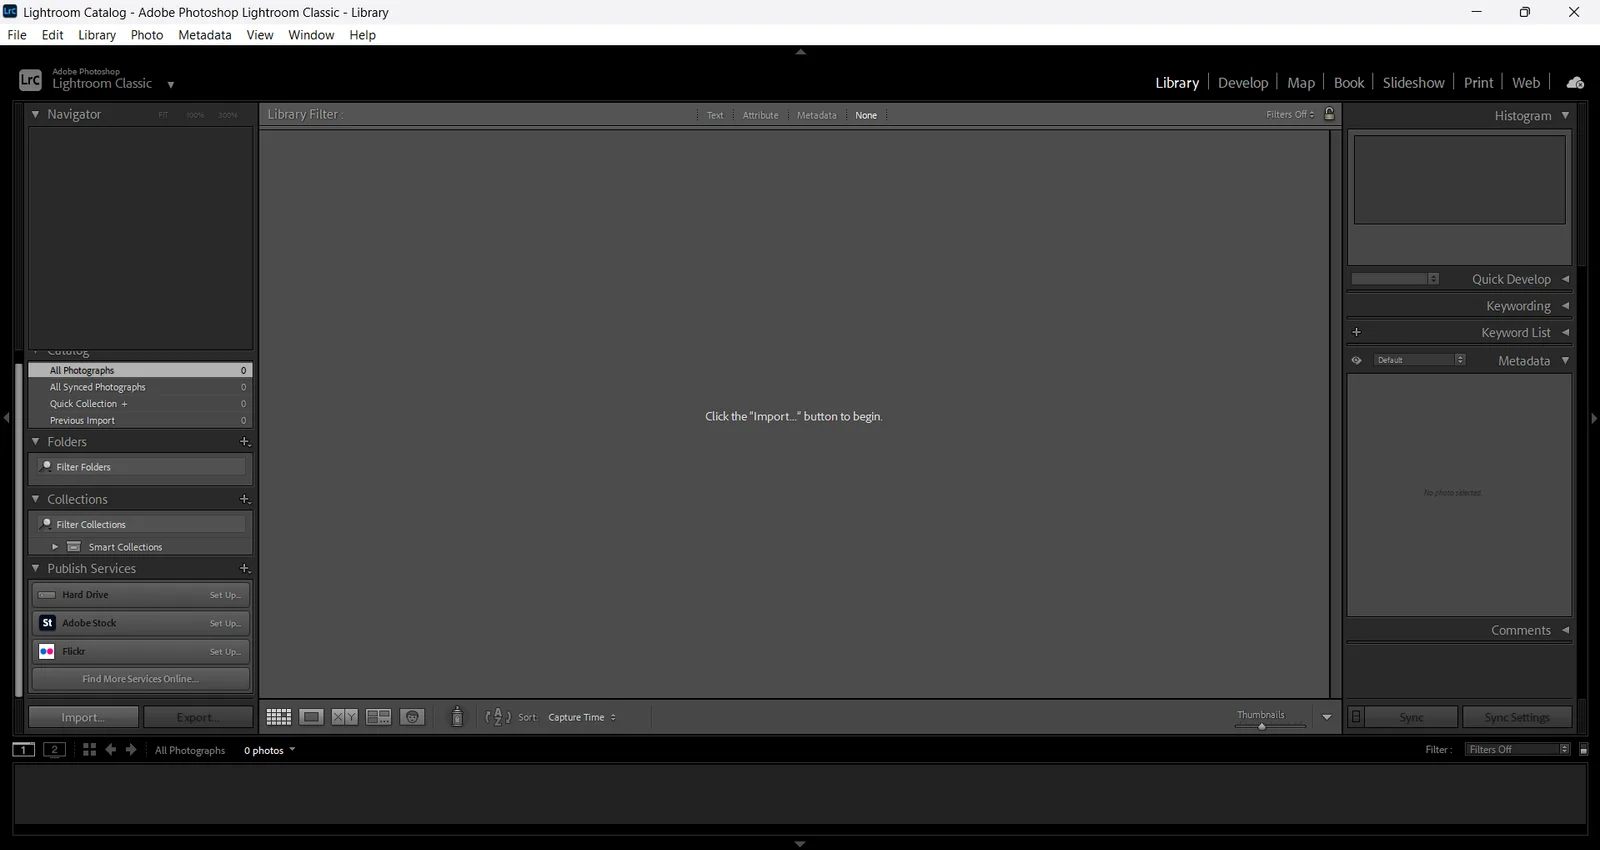
Task: Add publish service with plus icon
Action: pyautogui.click(x=244, y=568)
